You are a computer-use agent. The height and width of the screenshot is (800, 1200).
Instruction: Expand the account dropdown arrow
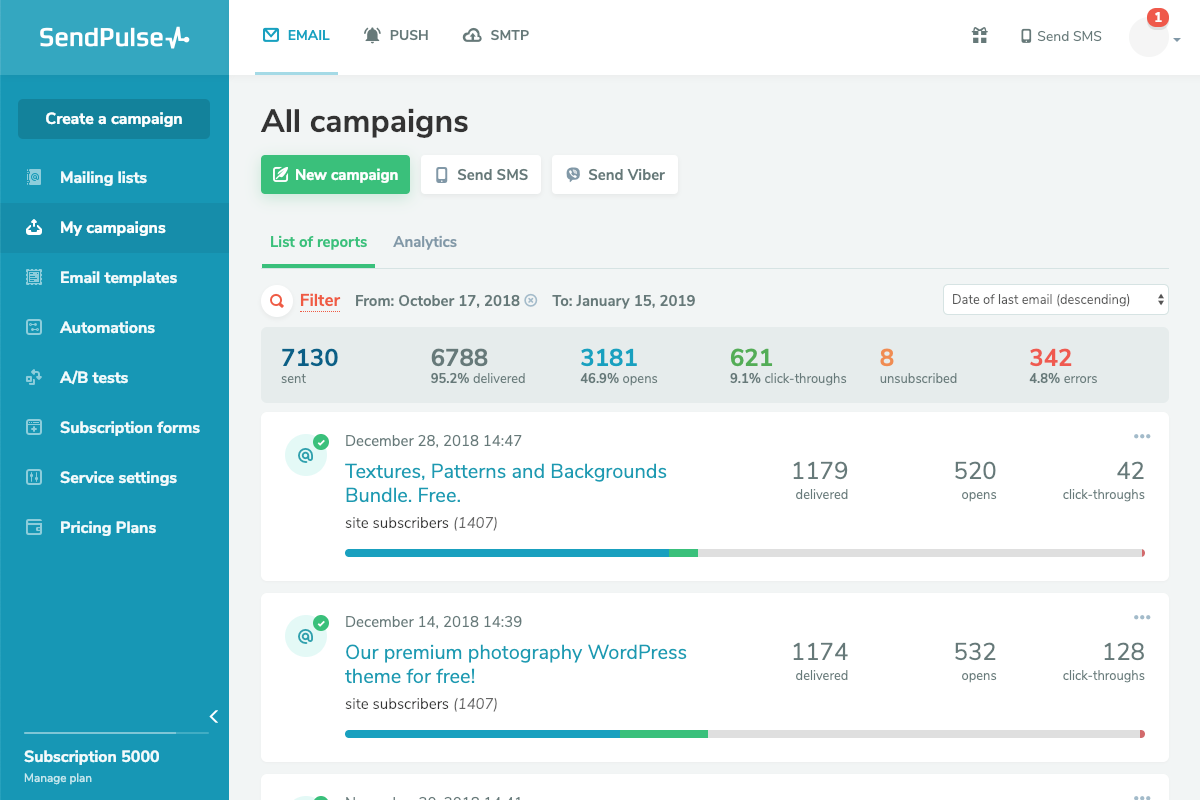pos(1177,40)
